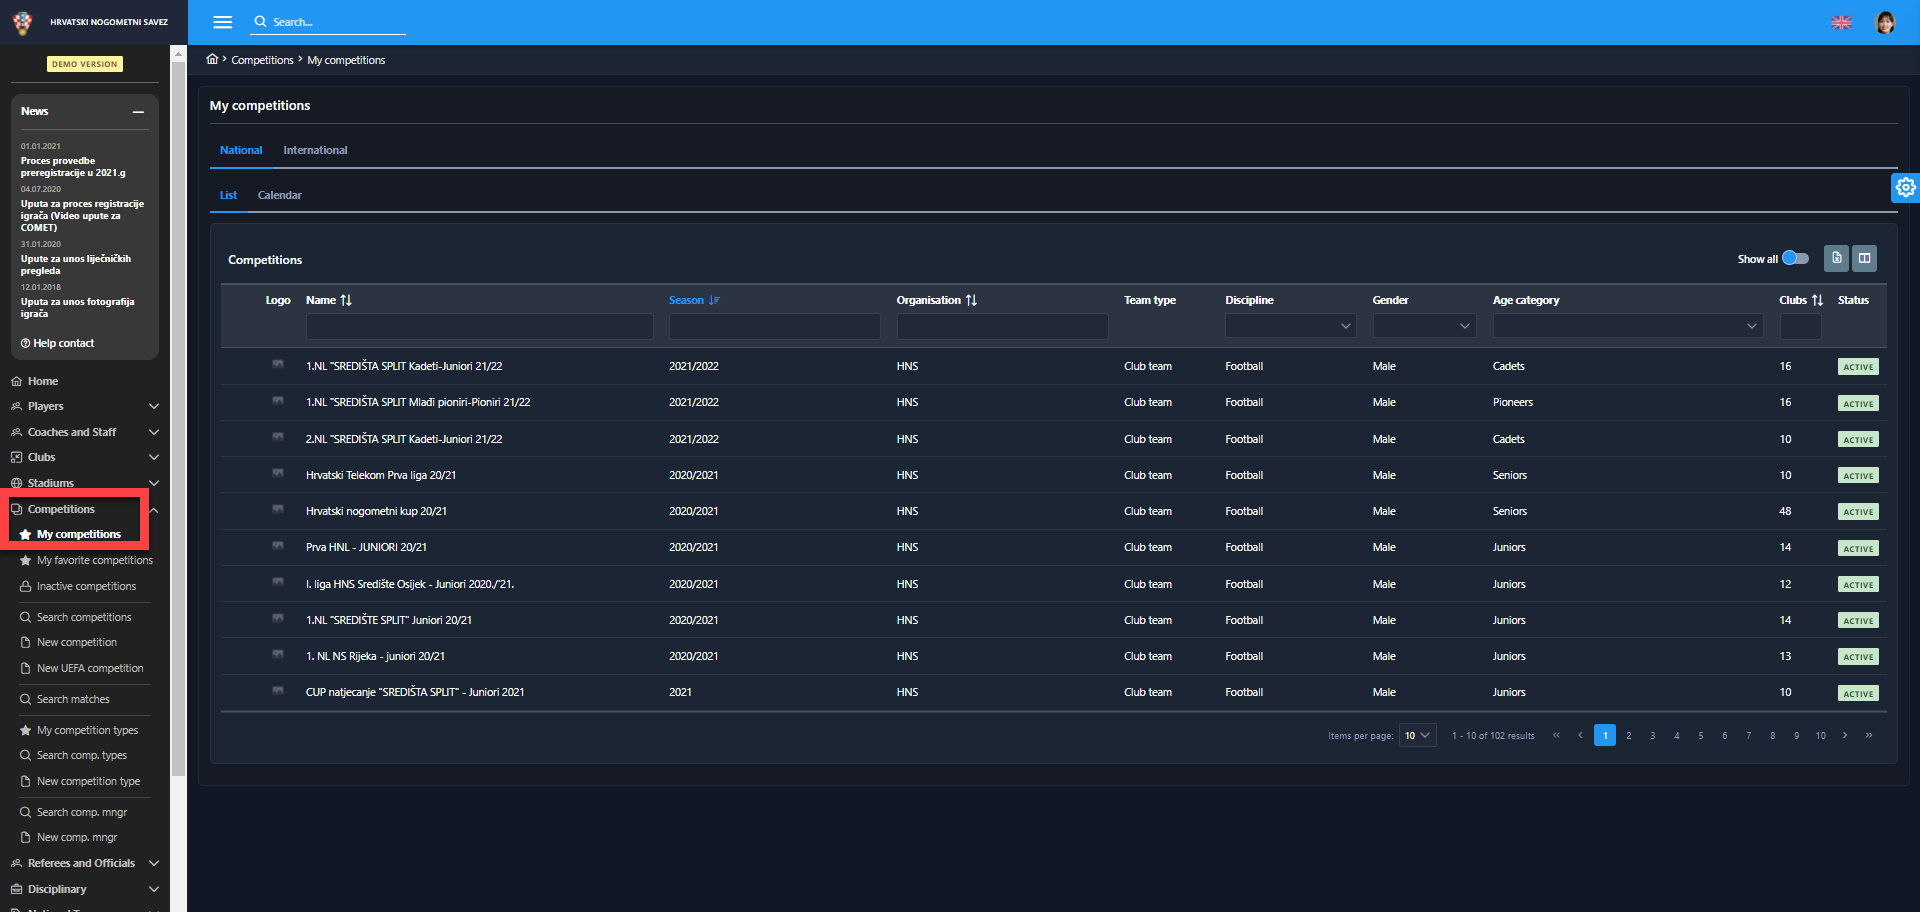The height and width of the screenshot is (912, 1920).
Task: Open the blue settings gear panel
Action: [x=1905, y=187]
